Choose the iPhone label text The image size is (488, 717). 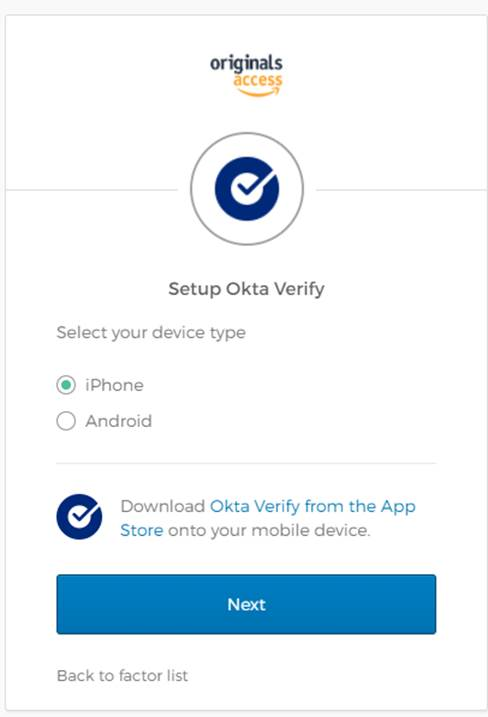click(x=114, y=385)
